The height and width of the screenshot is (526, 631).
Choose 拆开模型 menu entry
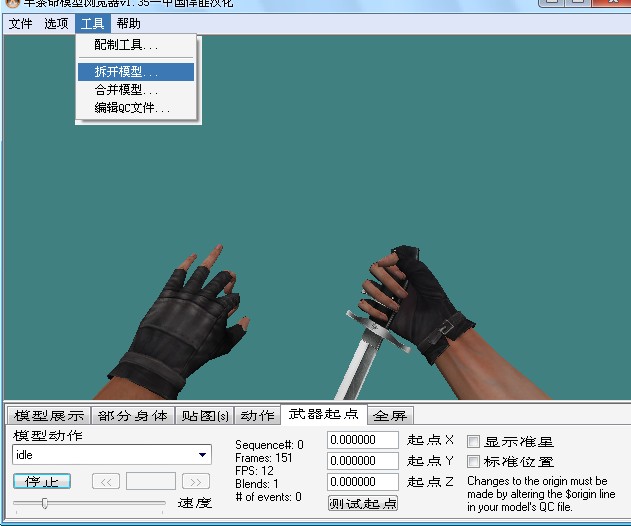pyautogui.click(x=126, y=72)
